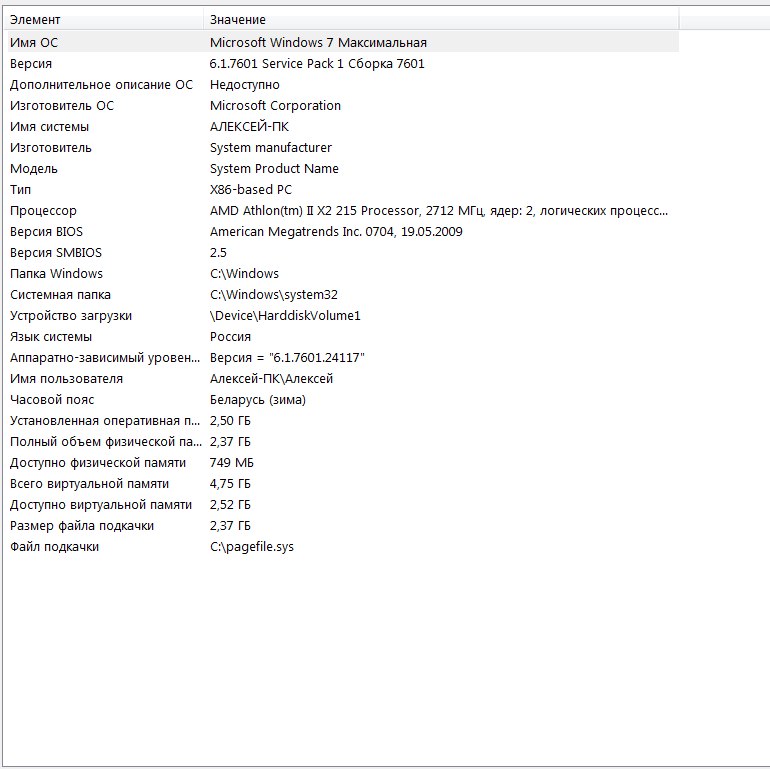Click the "Значение" column header
The image size is (770, 769).
[238, 20]
